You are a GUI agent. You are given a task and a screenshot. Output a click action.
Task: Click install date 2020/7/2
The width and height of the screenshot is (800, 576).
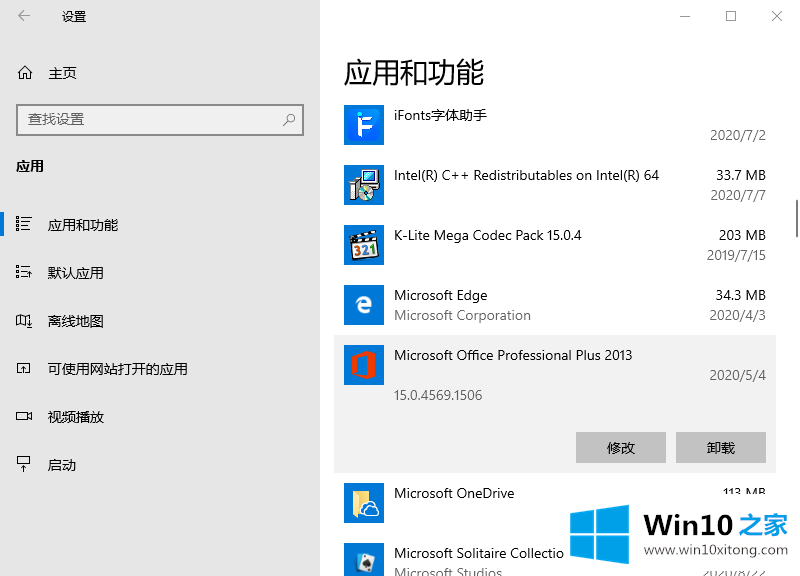(738, 135)
